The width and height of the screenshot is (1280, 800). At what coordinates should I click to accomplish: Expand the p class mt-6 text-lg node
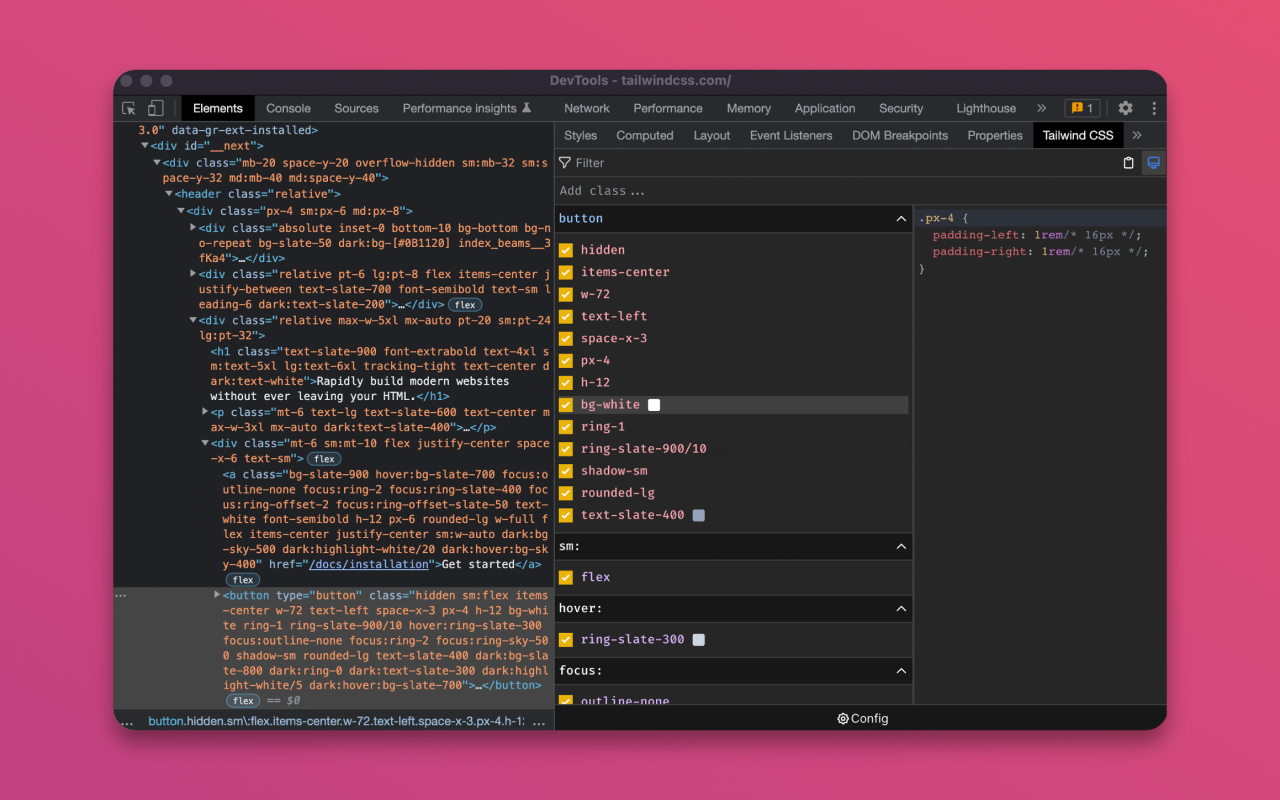(x=205, y=412)
